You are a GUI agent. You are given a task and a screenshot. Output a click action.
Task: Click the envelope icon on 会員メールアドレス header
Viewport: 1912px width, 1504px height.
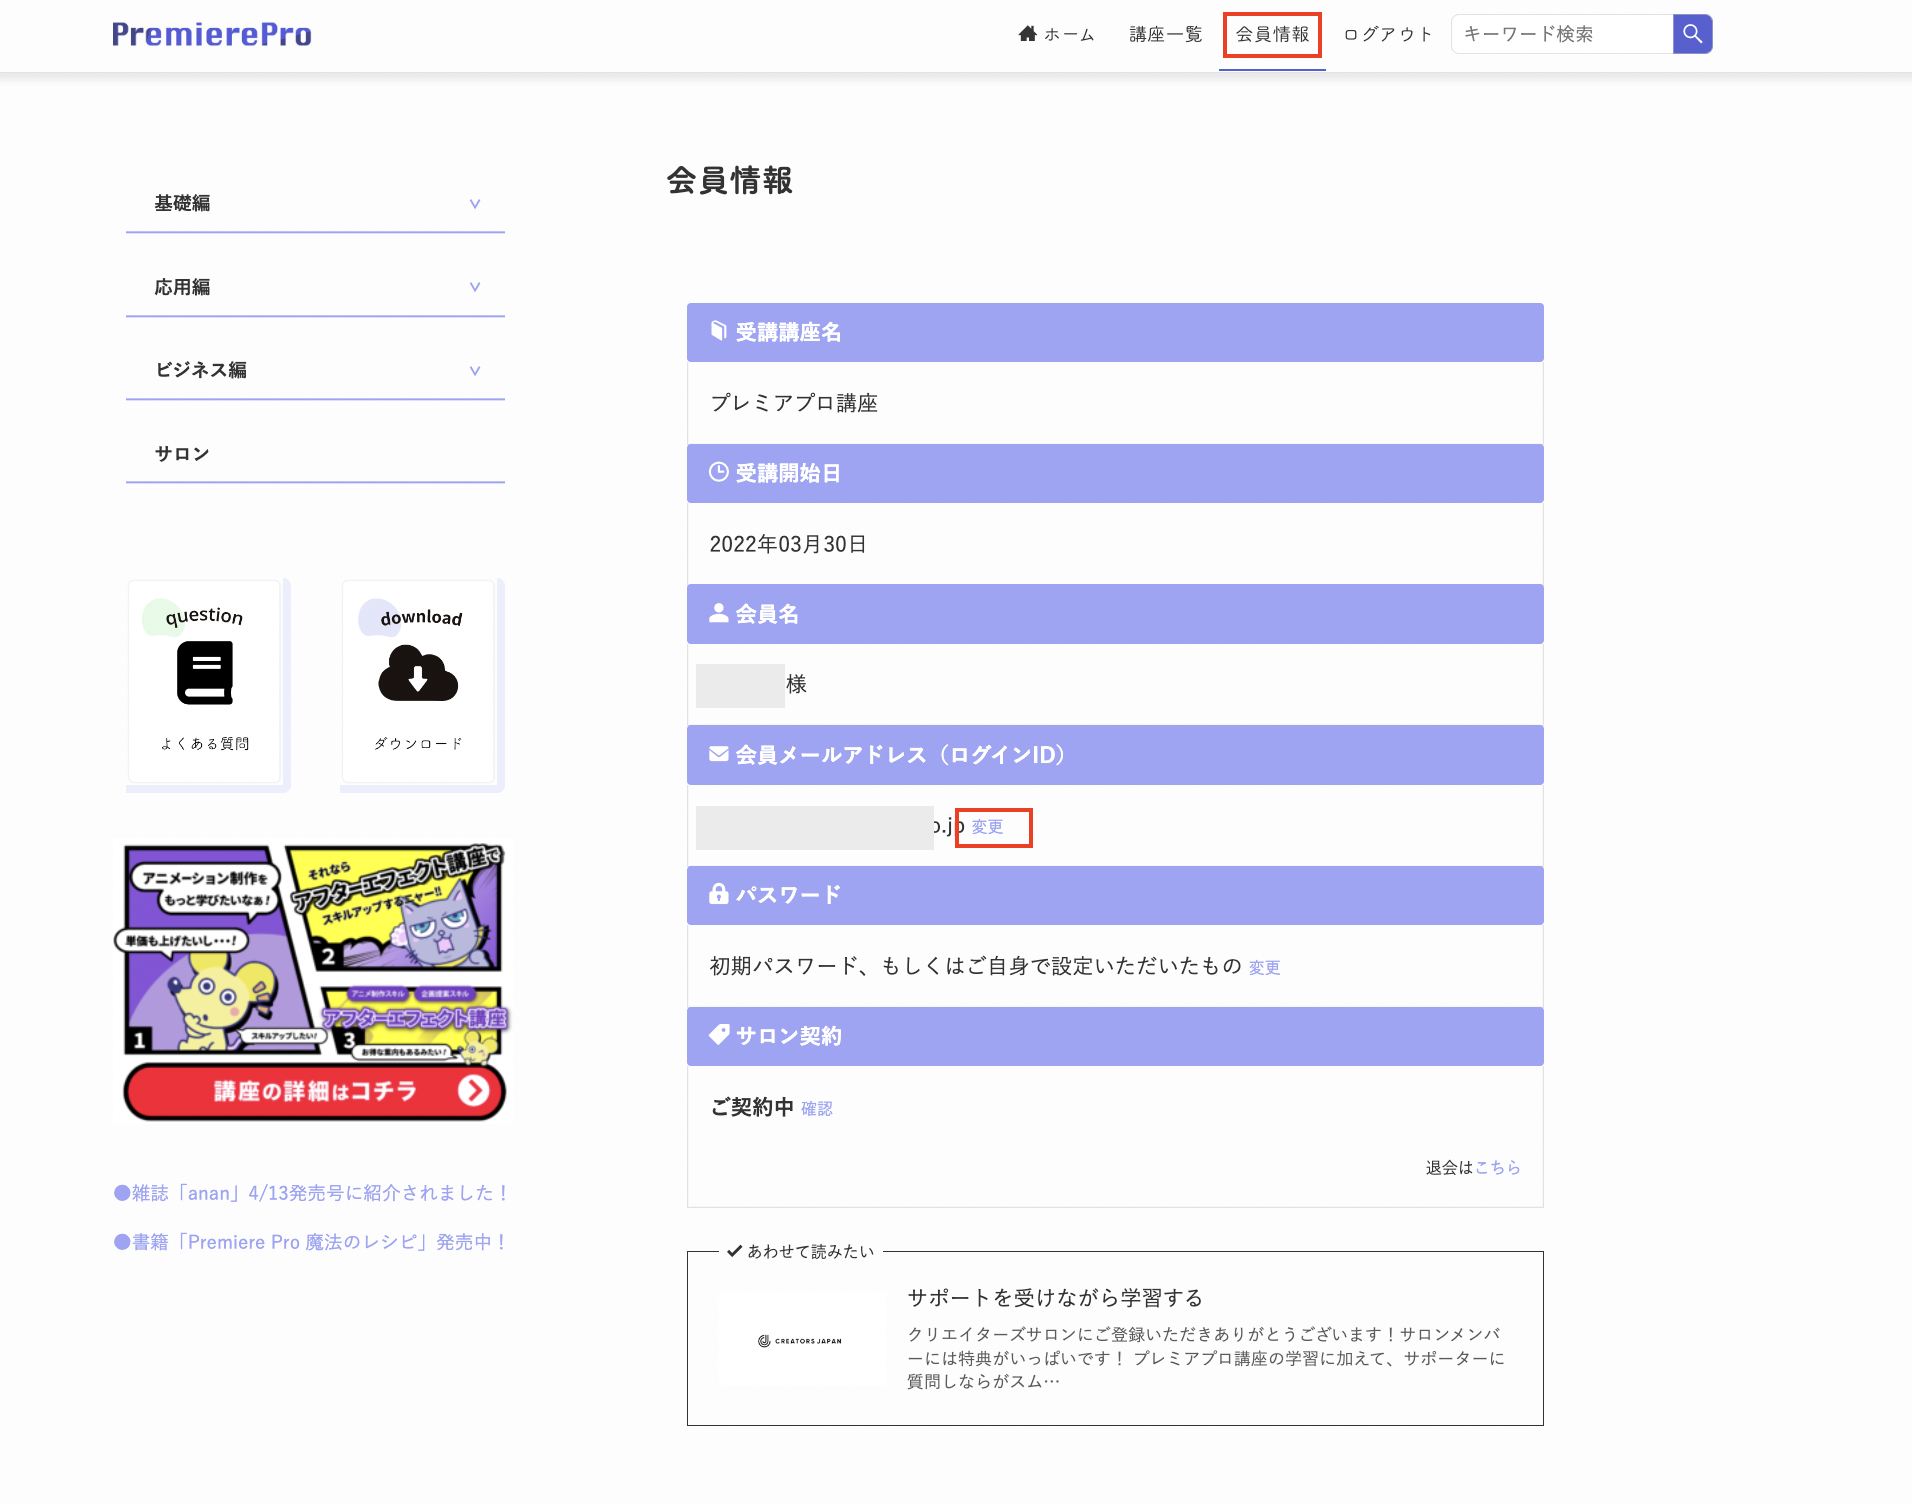click(x=718, y=754)
